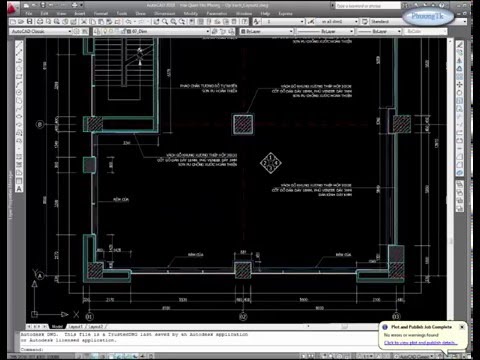Click the view plot and publish details link
480x360 pixels.
[x=421, y=343]
